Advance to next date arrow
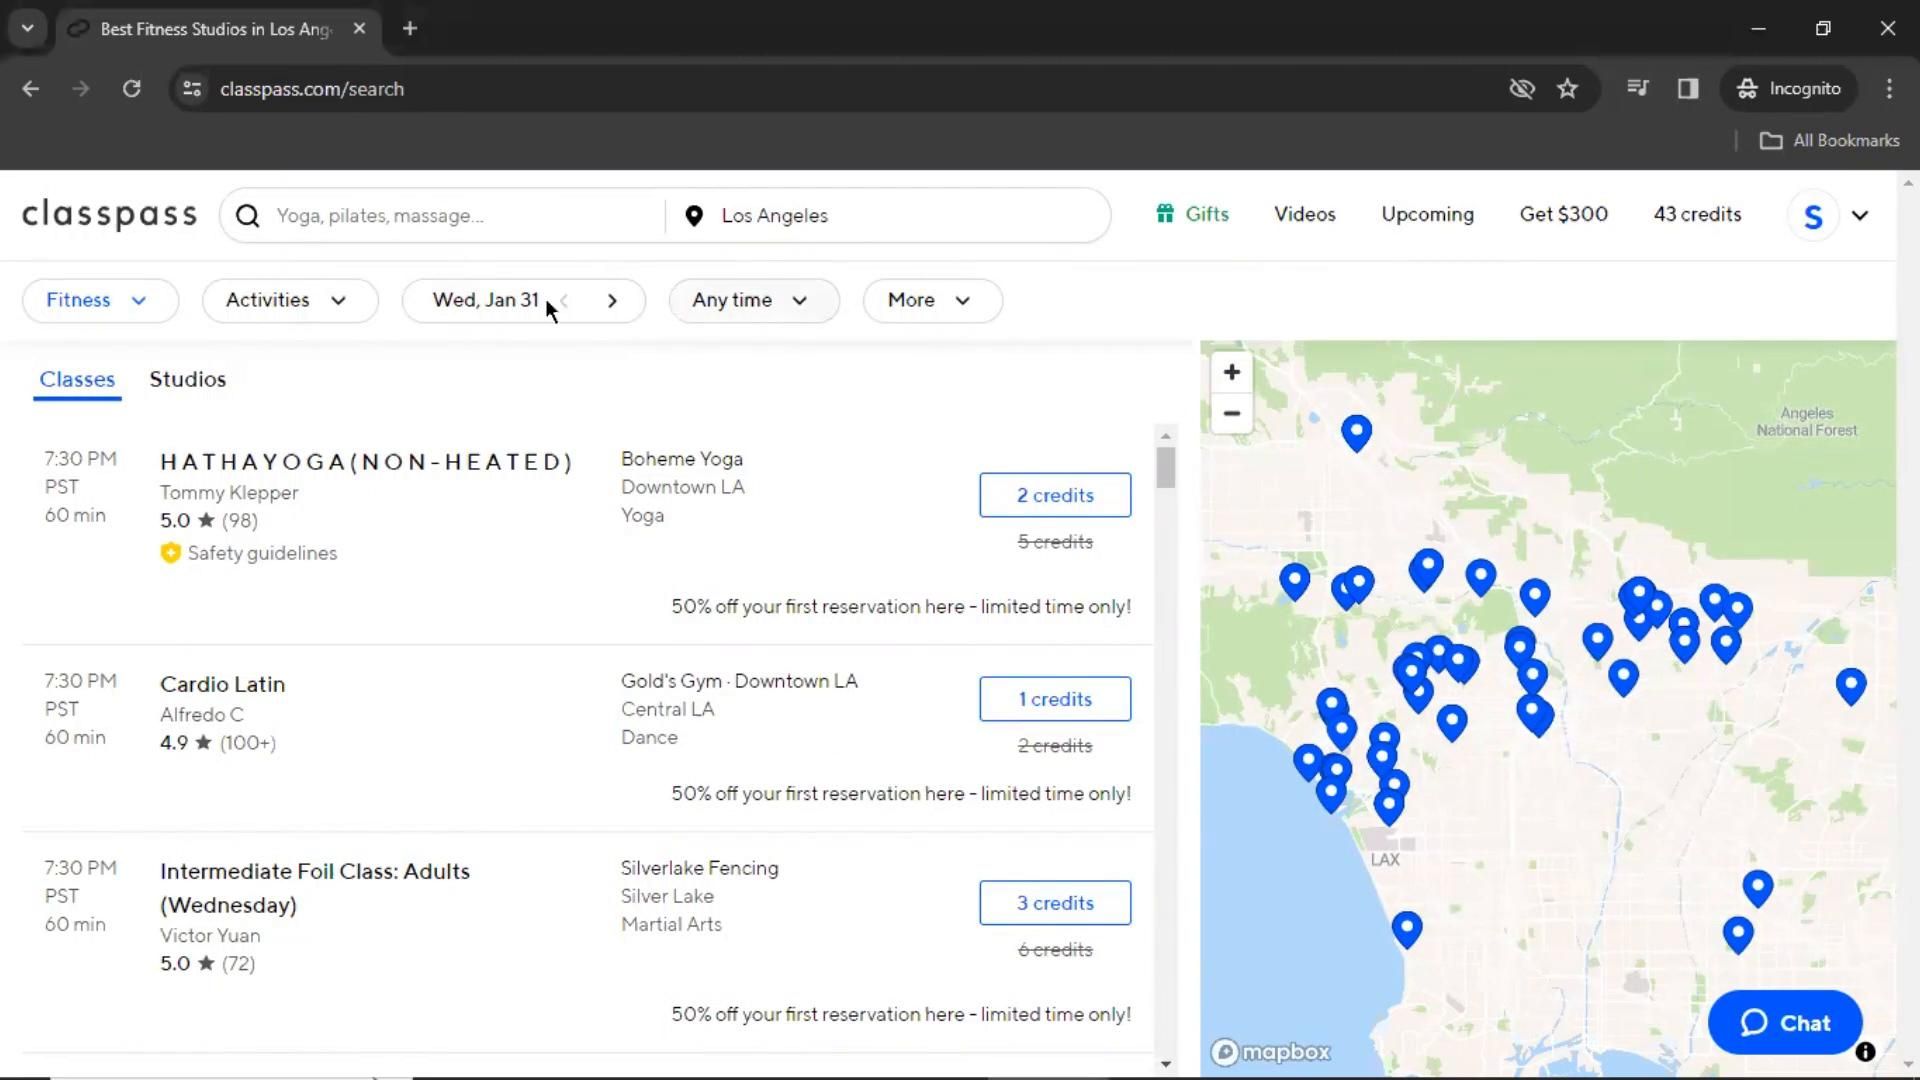 pos(612,301)
